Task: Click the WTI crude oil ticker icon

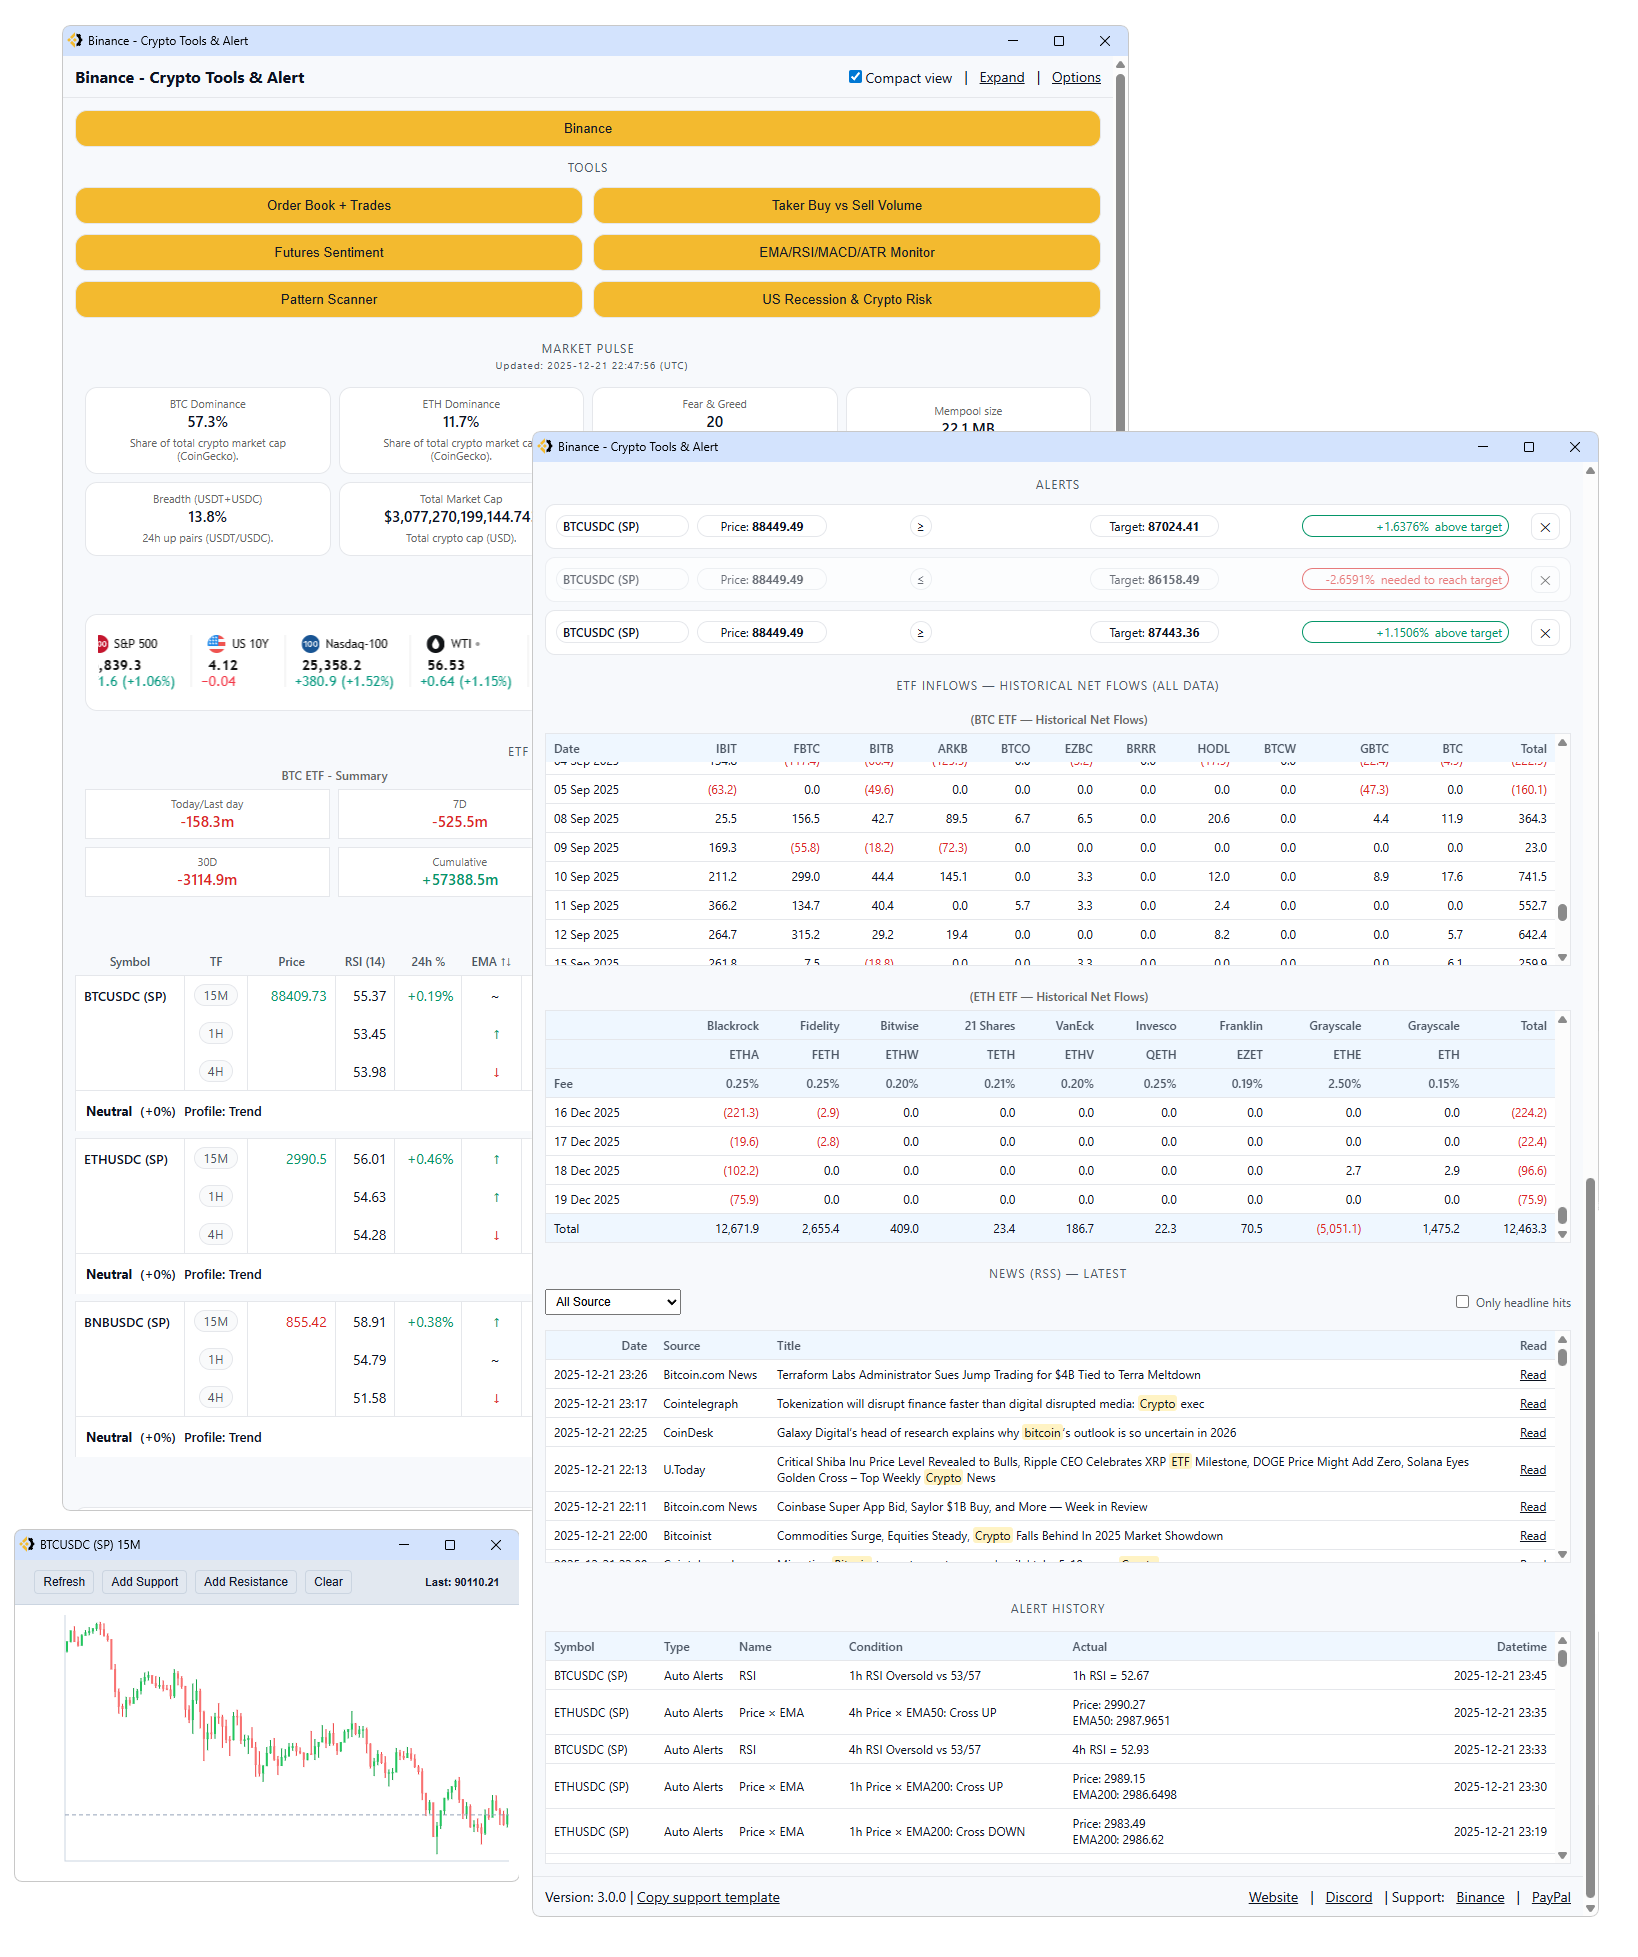Action: click(436, 644)
